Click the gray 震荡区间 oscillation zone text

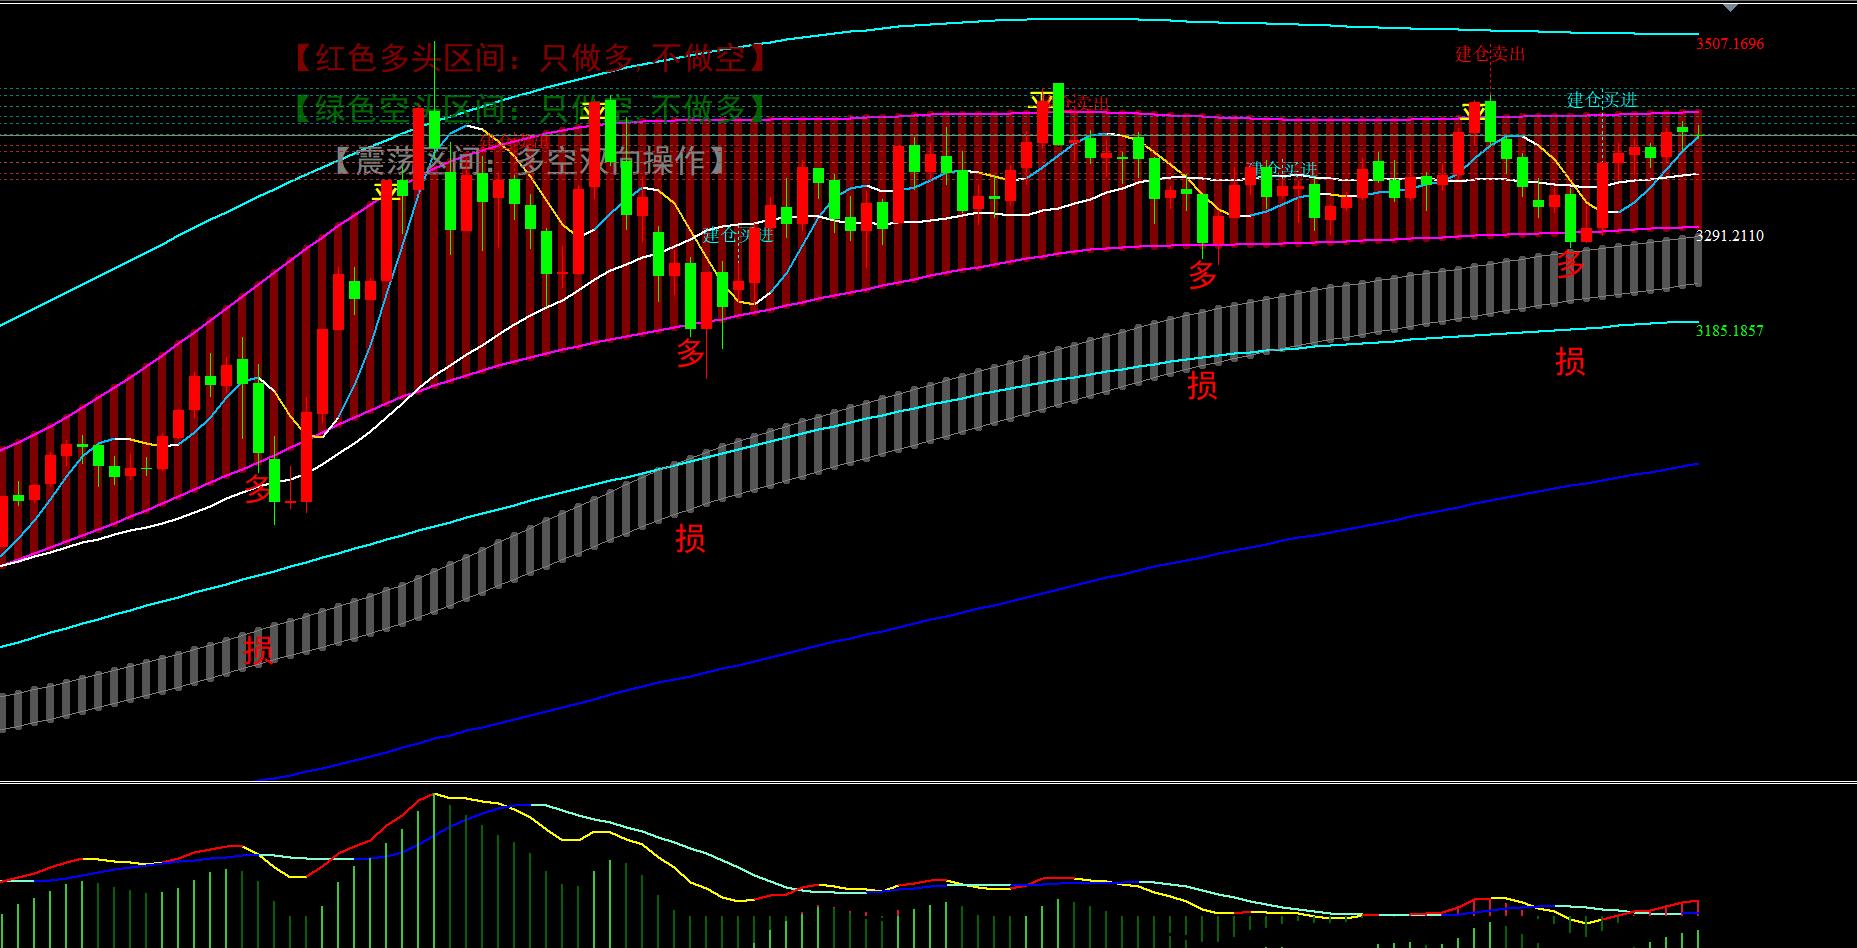point(531,160)
